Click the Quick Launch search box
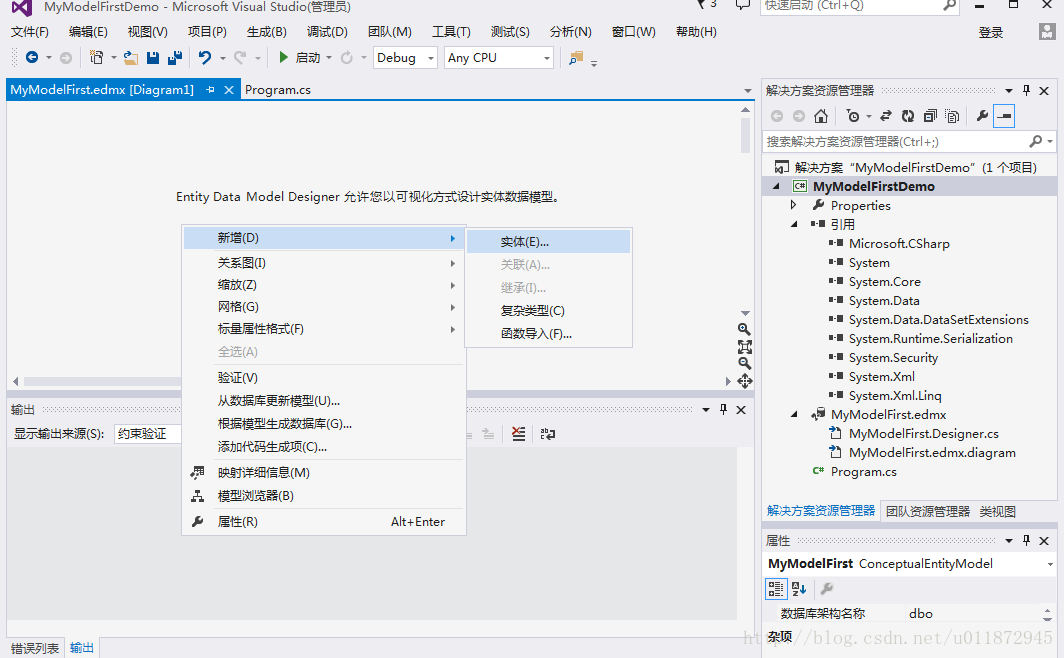Image resolution: width=1064 pixels, height=658 pixels. tap(852, 6)
